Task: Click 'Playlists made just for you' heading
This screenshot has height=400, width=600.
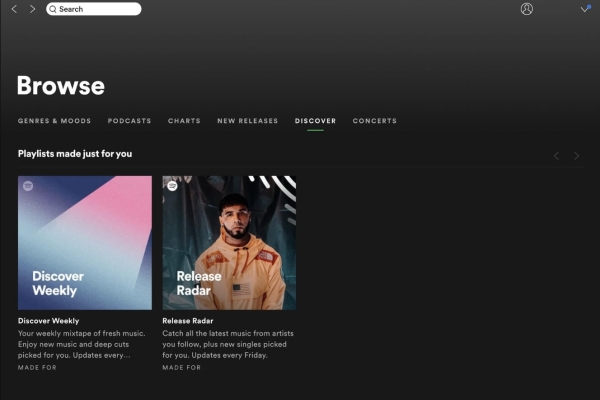Action: coord(75,154)
